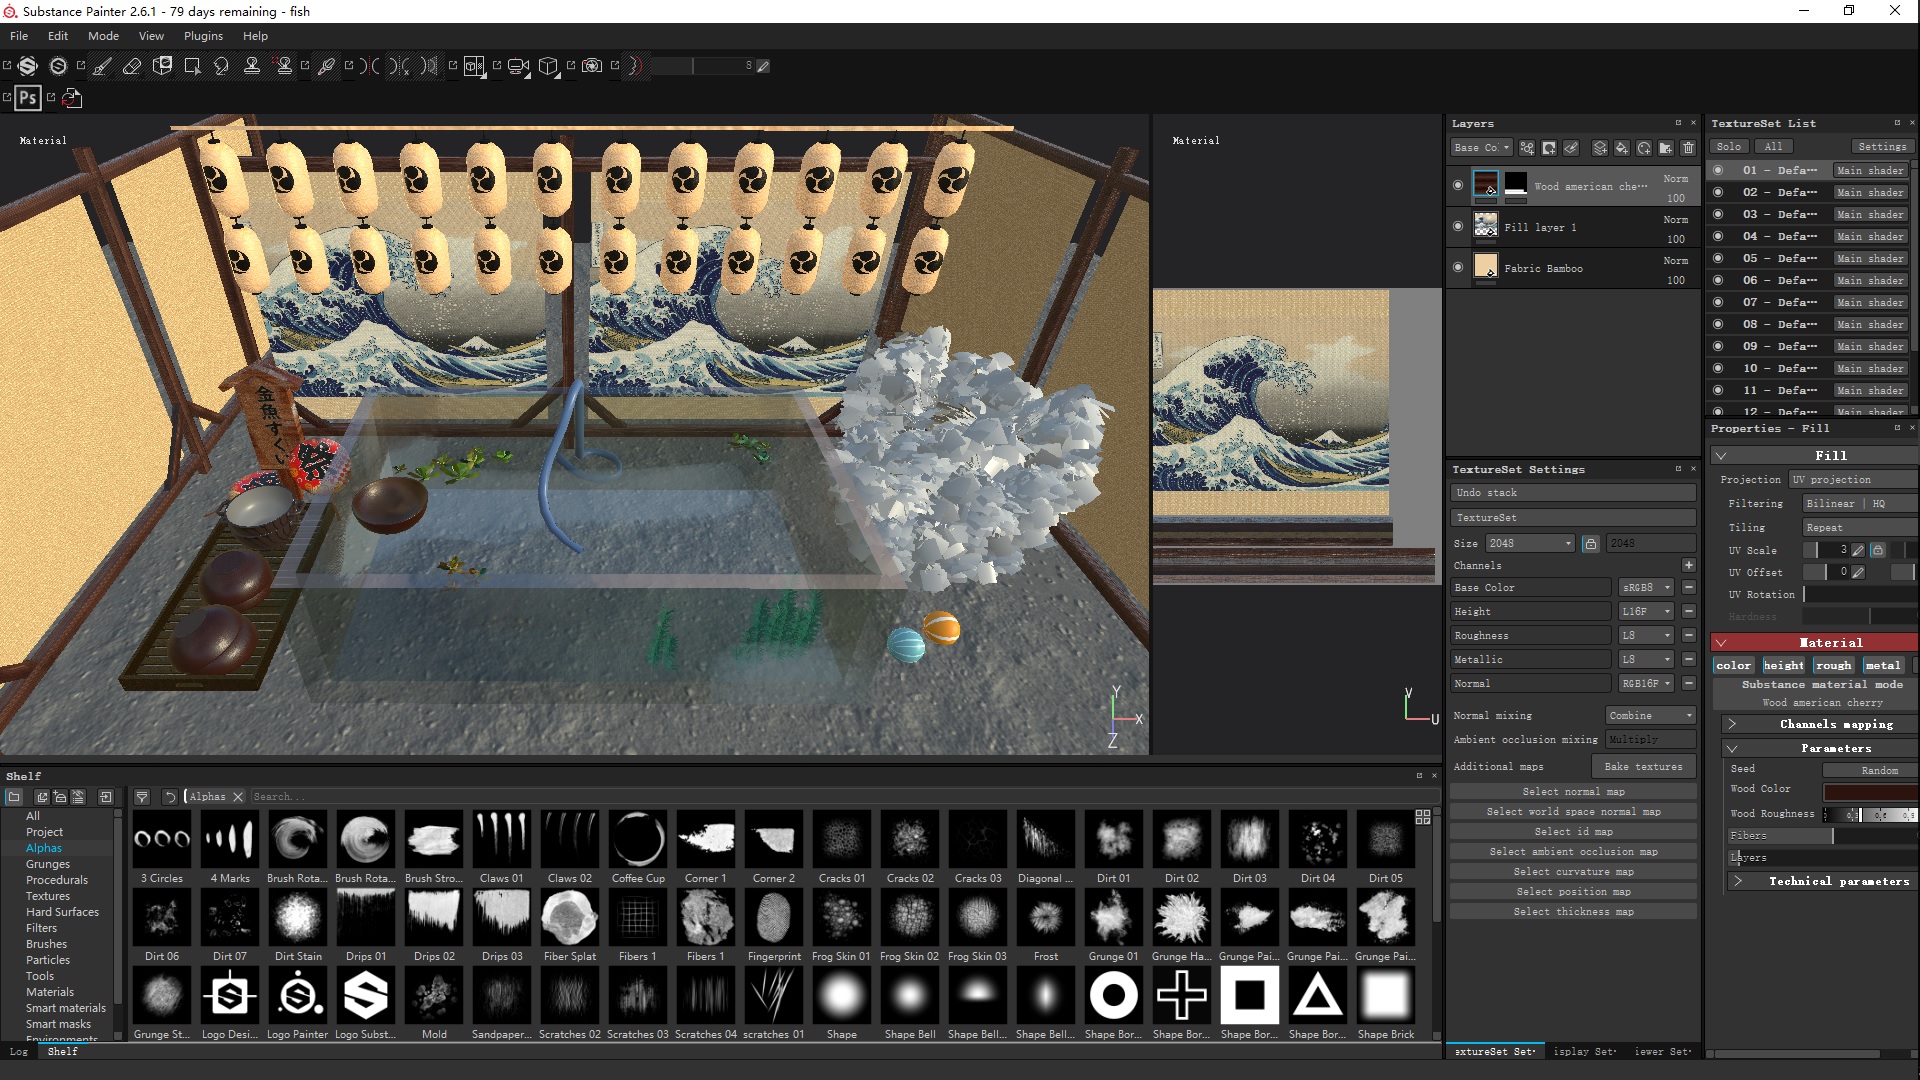The image size is (1920, 1080).
Task: Click the resource updater icon
Action: tap(72, 98)
